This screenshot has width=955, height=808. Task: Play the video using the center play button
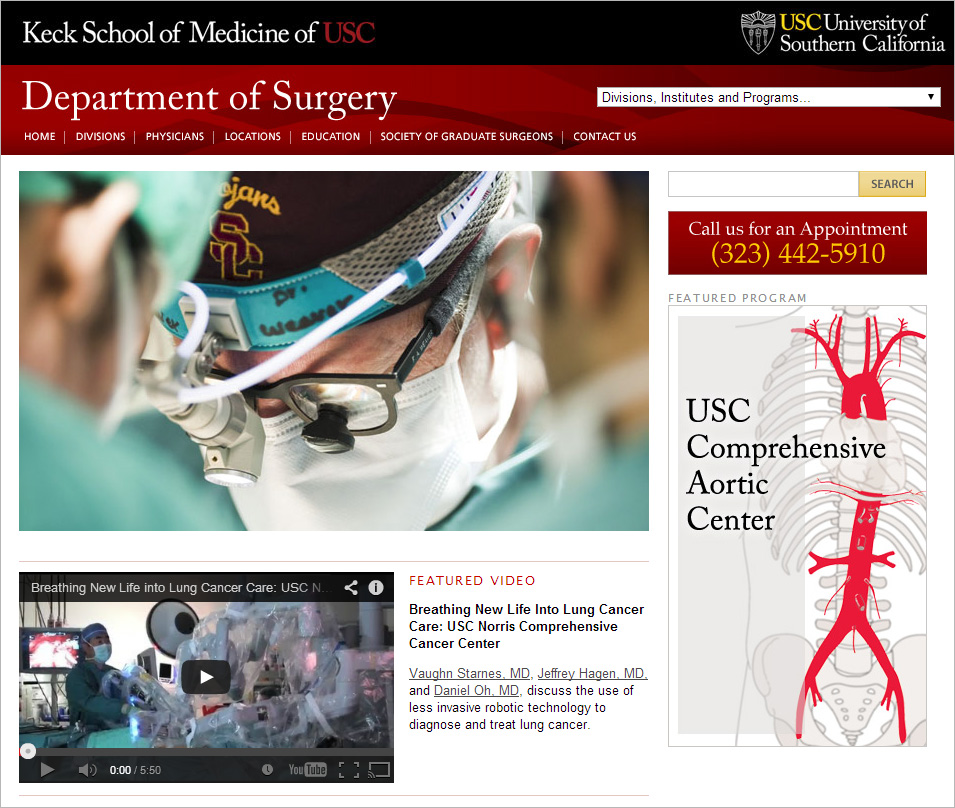pyautogui.click(x=206, y=677)
